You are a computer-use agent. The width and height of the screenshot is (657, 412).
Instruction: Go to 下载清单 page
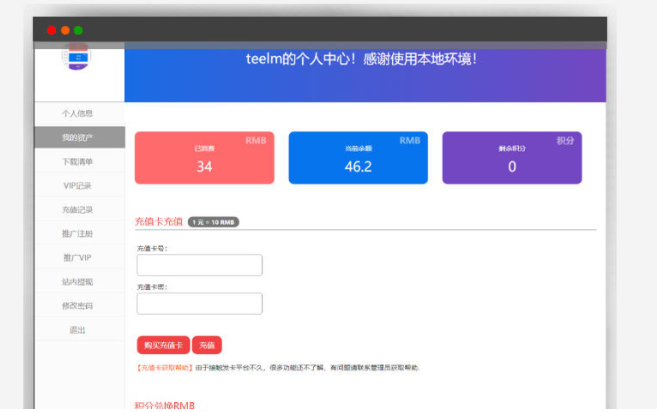pyautogui.click(x=78, y=161)
